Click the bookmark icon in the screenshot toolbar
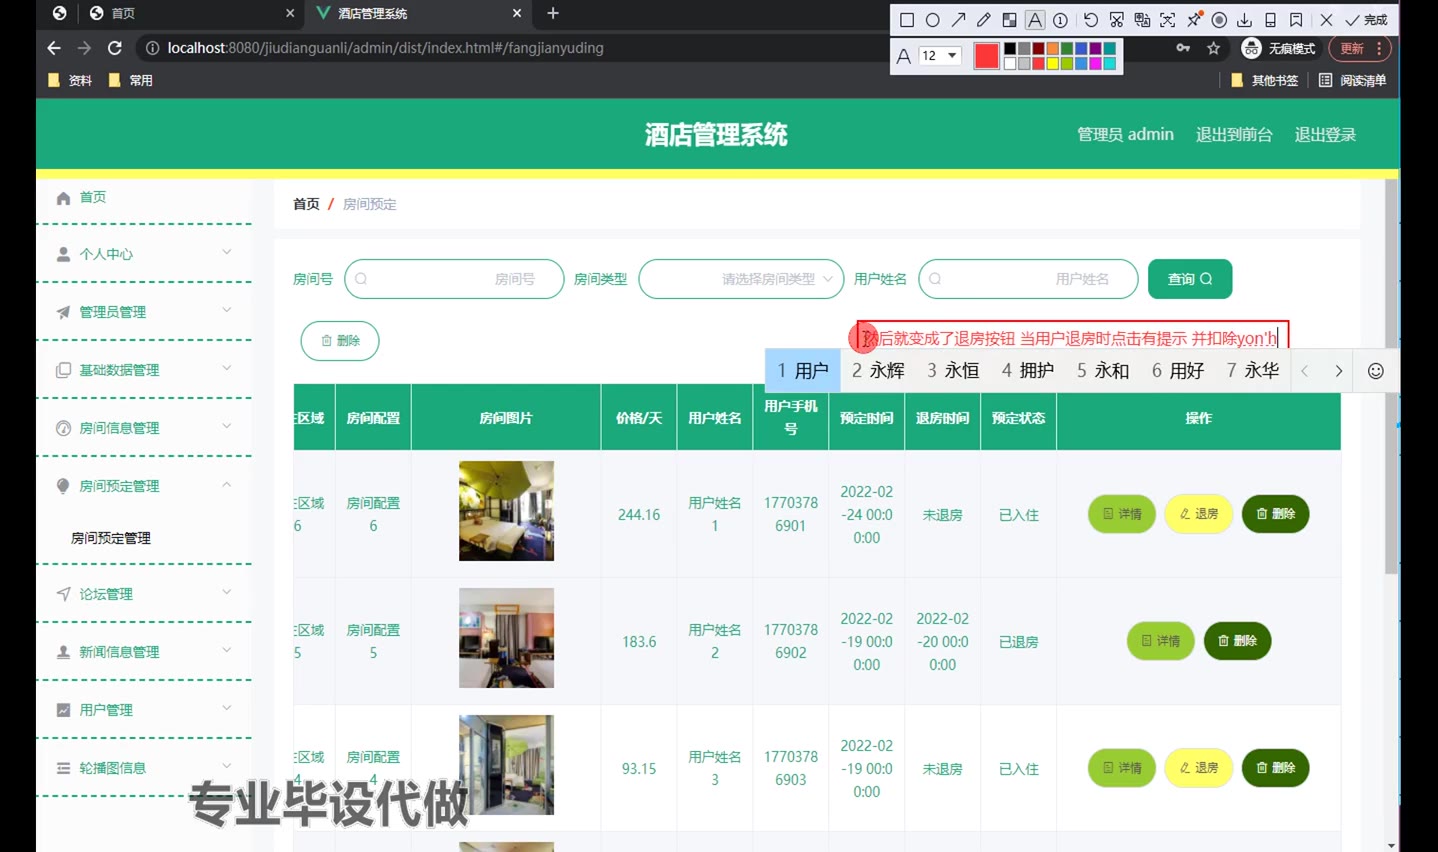This screenshot has width=1438, height=852. click(x=1296, y=20)
